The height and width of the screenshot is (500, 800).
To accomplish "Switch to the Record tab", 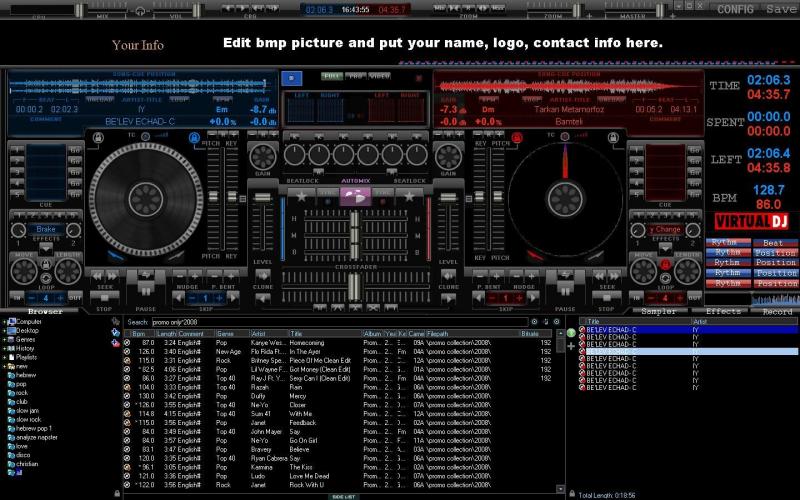I will coord(778,311).
